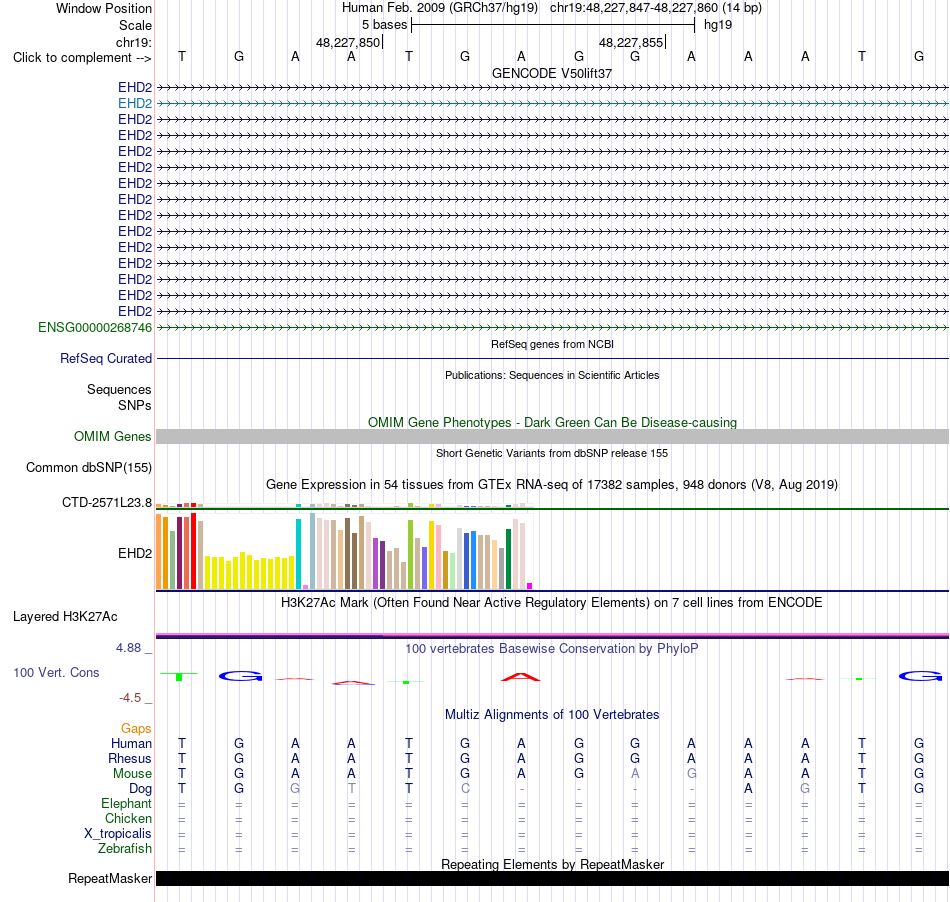Open '100 vertebrates Basewise Conservation by PhyloP' title

(552, 649)
